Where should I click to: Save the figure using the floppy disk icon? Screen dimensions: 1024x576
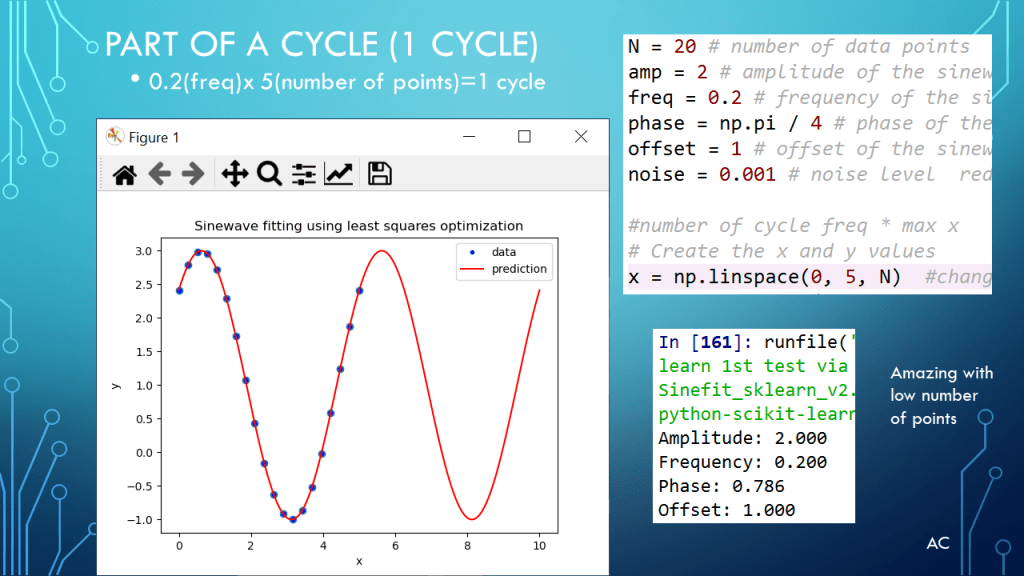(x=379, y=175)
